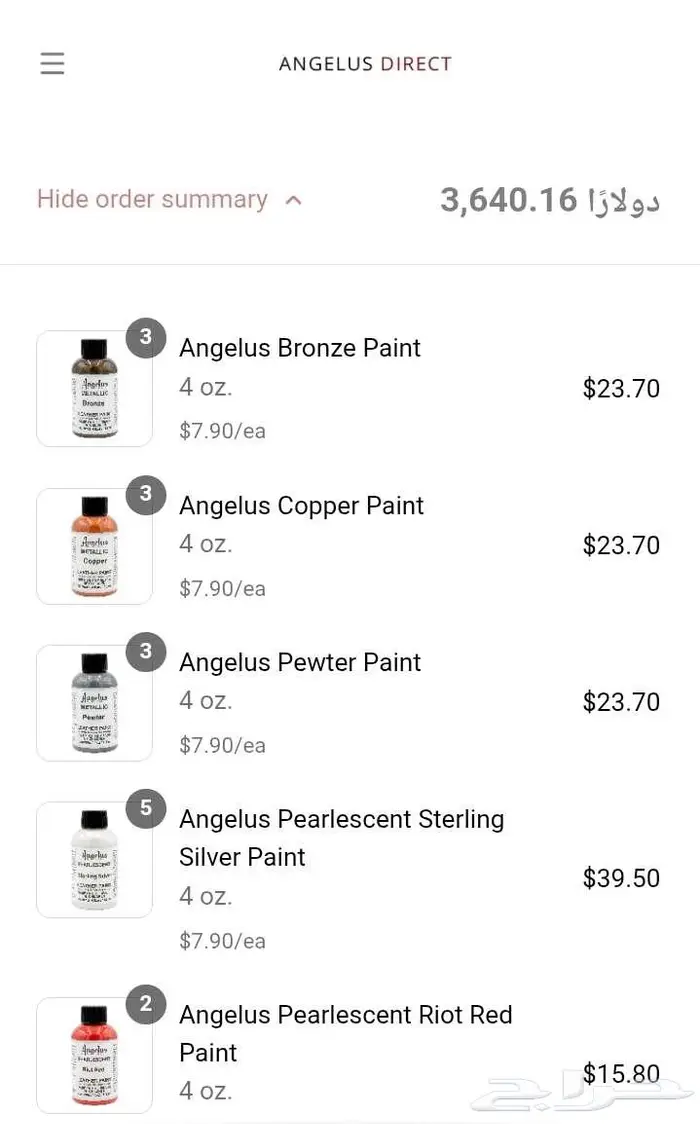Click Riot Red quantity badge 2
Screen dimensions: 700x1124
tap(146, 1004)
